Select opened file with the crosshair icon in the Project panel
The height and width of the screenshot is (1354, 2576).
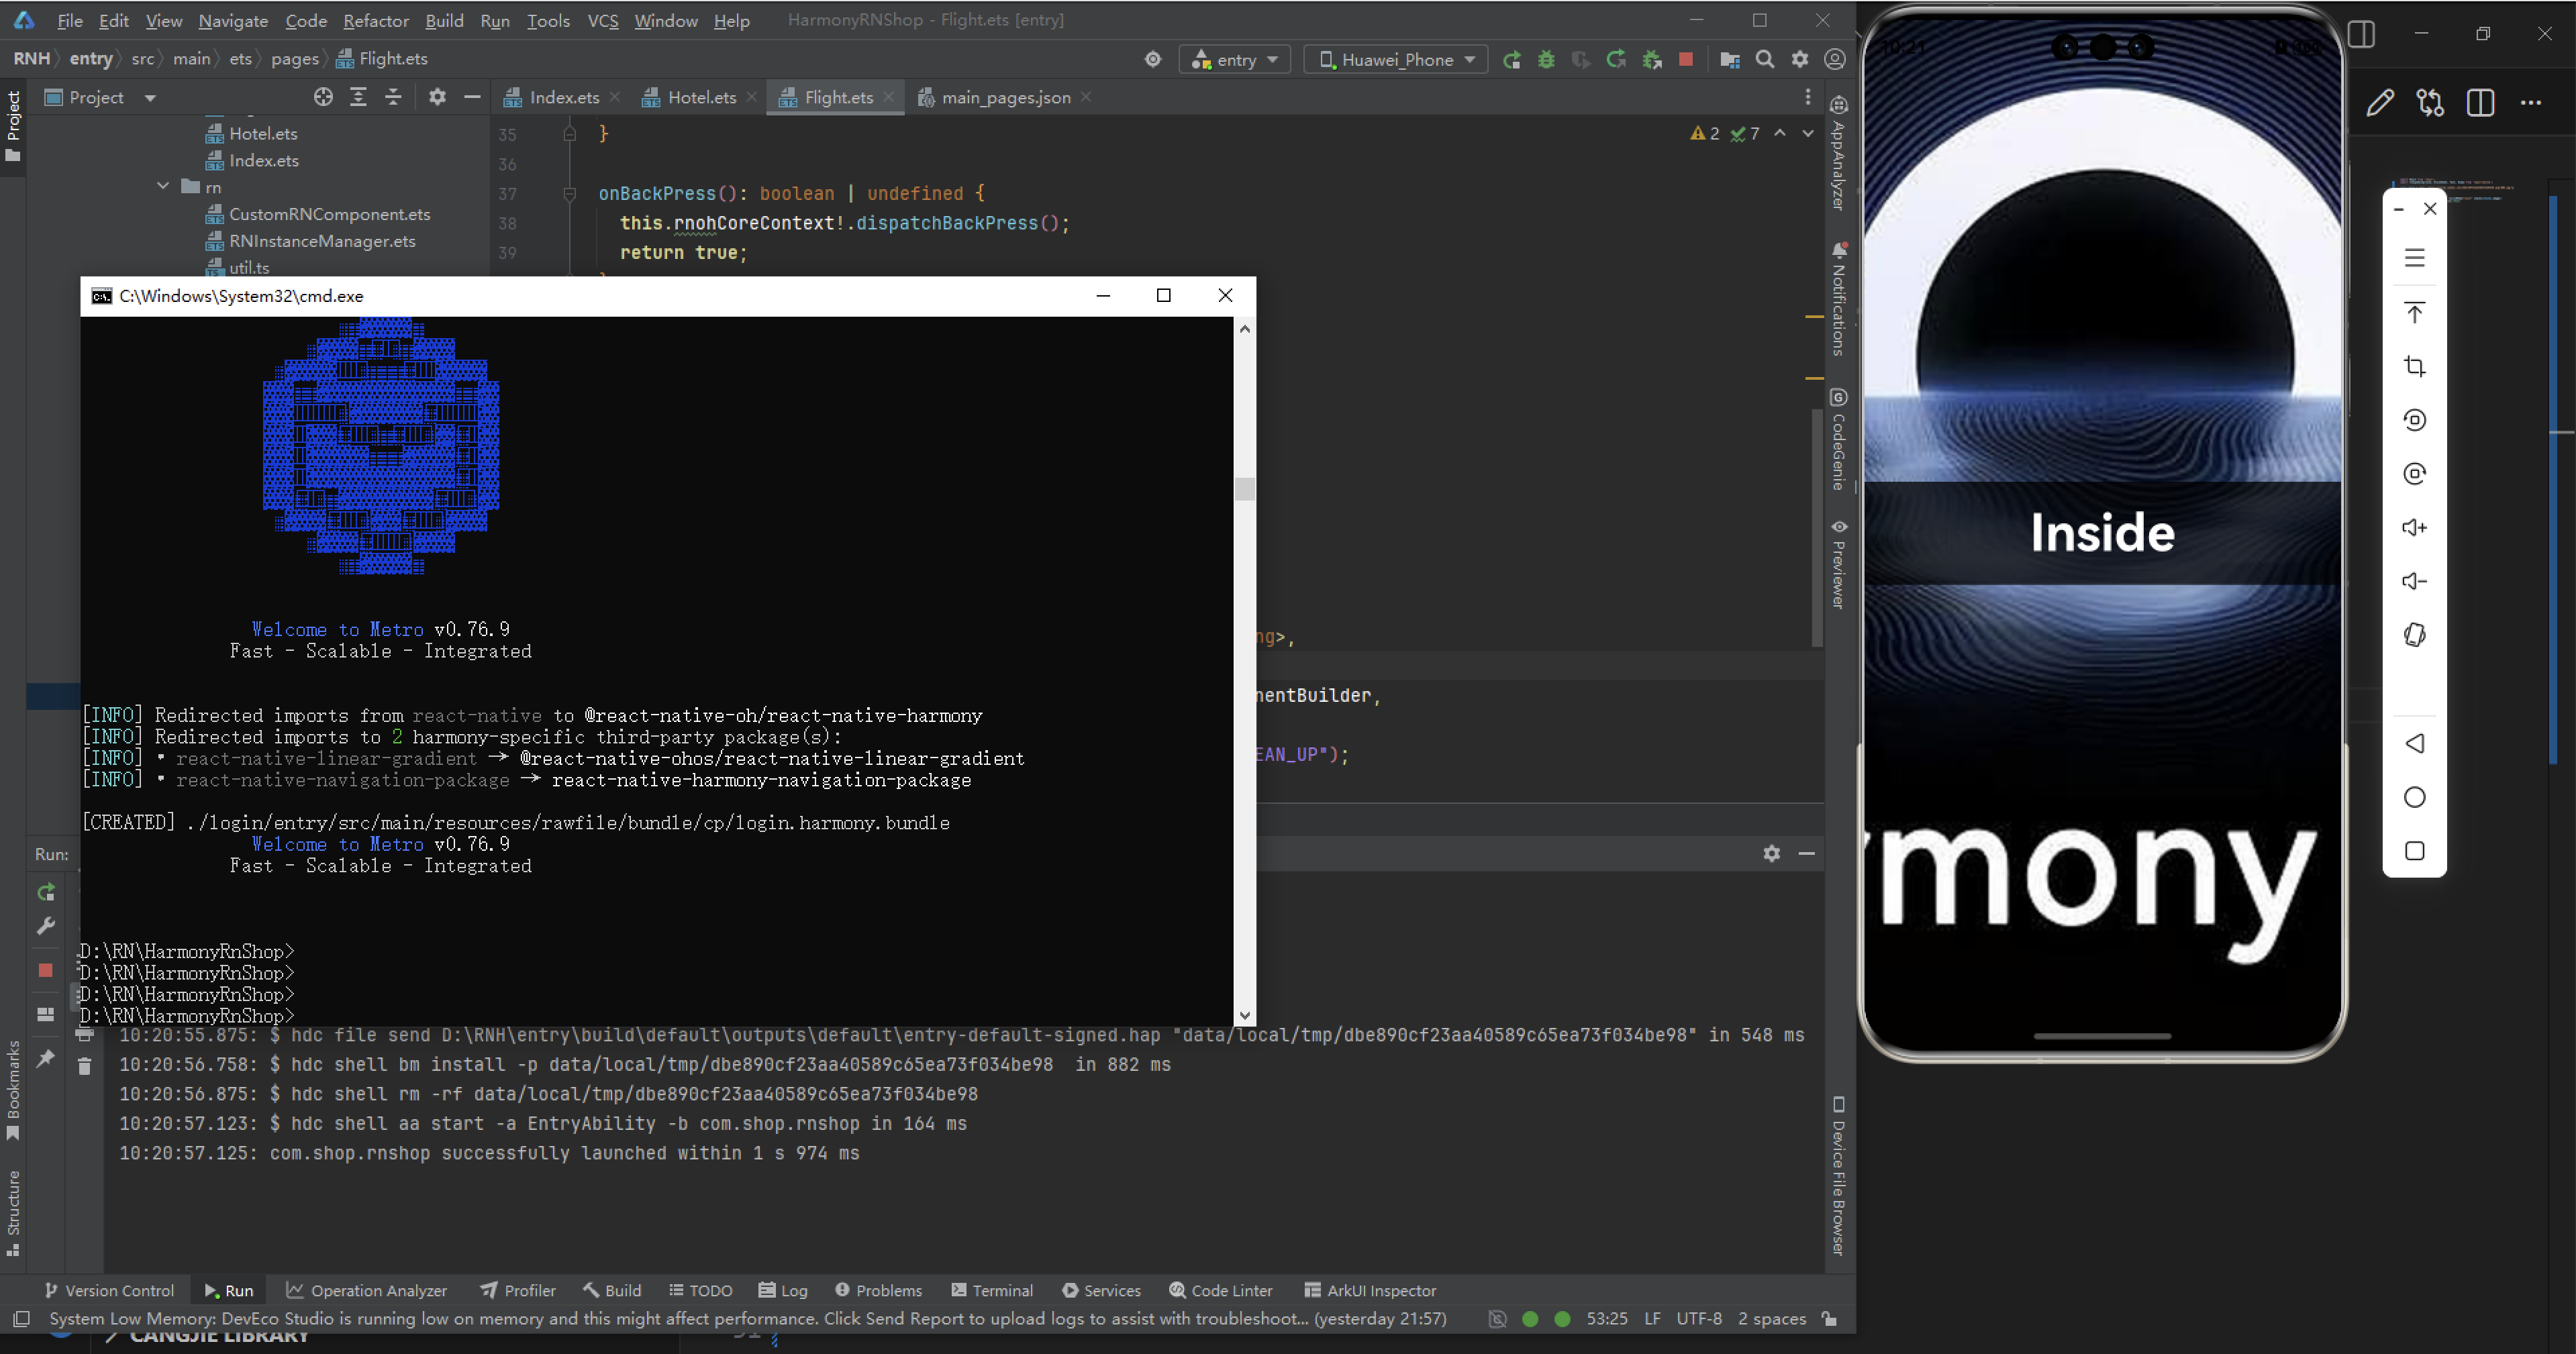(323, 97)
